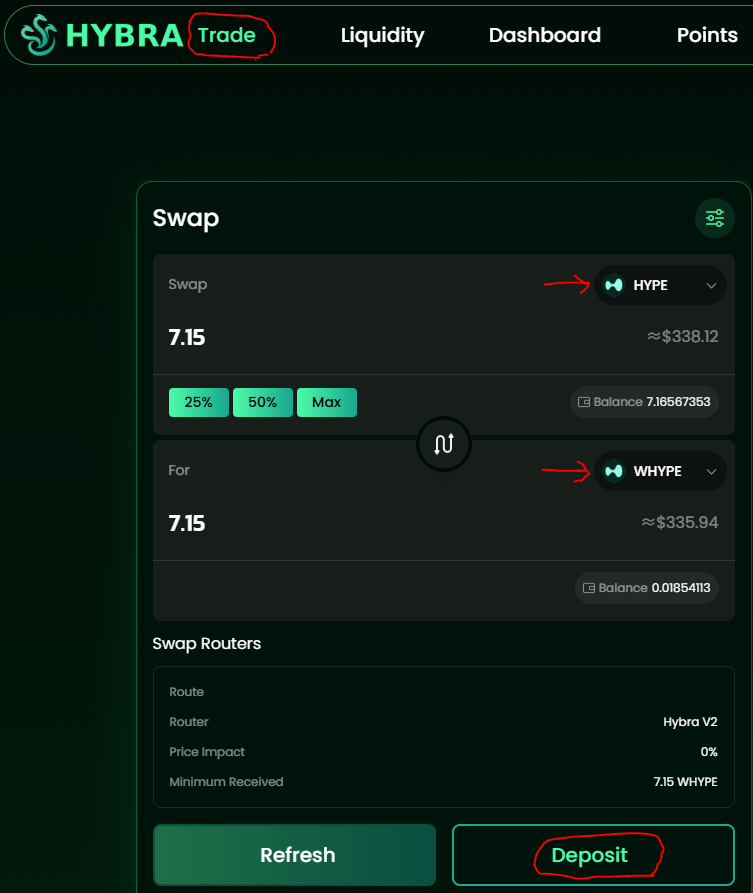
Task: Open the swap settings sliders icon
Action: (715, 218)
